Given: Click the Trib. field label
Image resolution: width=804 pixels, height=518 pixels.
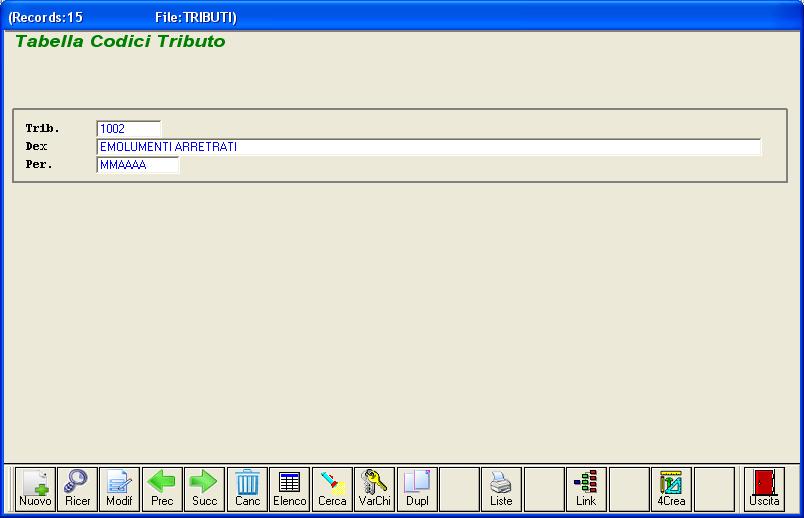Looking at the screenshot, I should [x=43, y=128].
